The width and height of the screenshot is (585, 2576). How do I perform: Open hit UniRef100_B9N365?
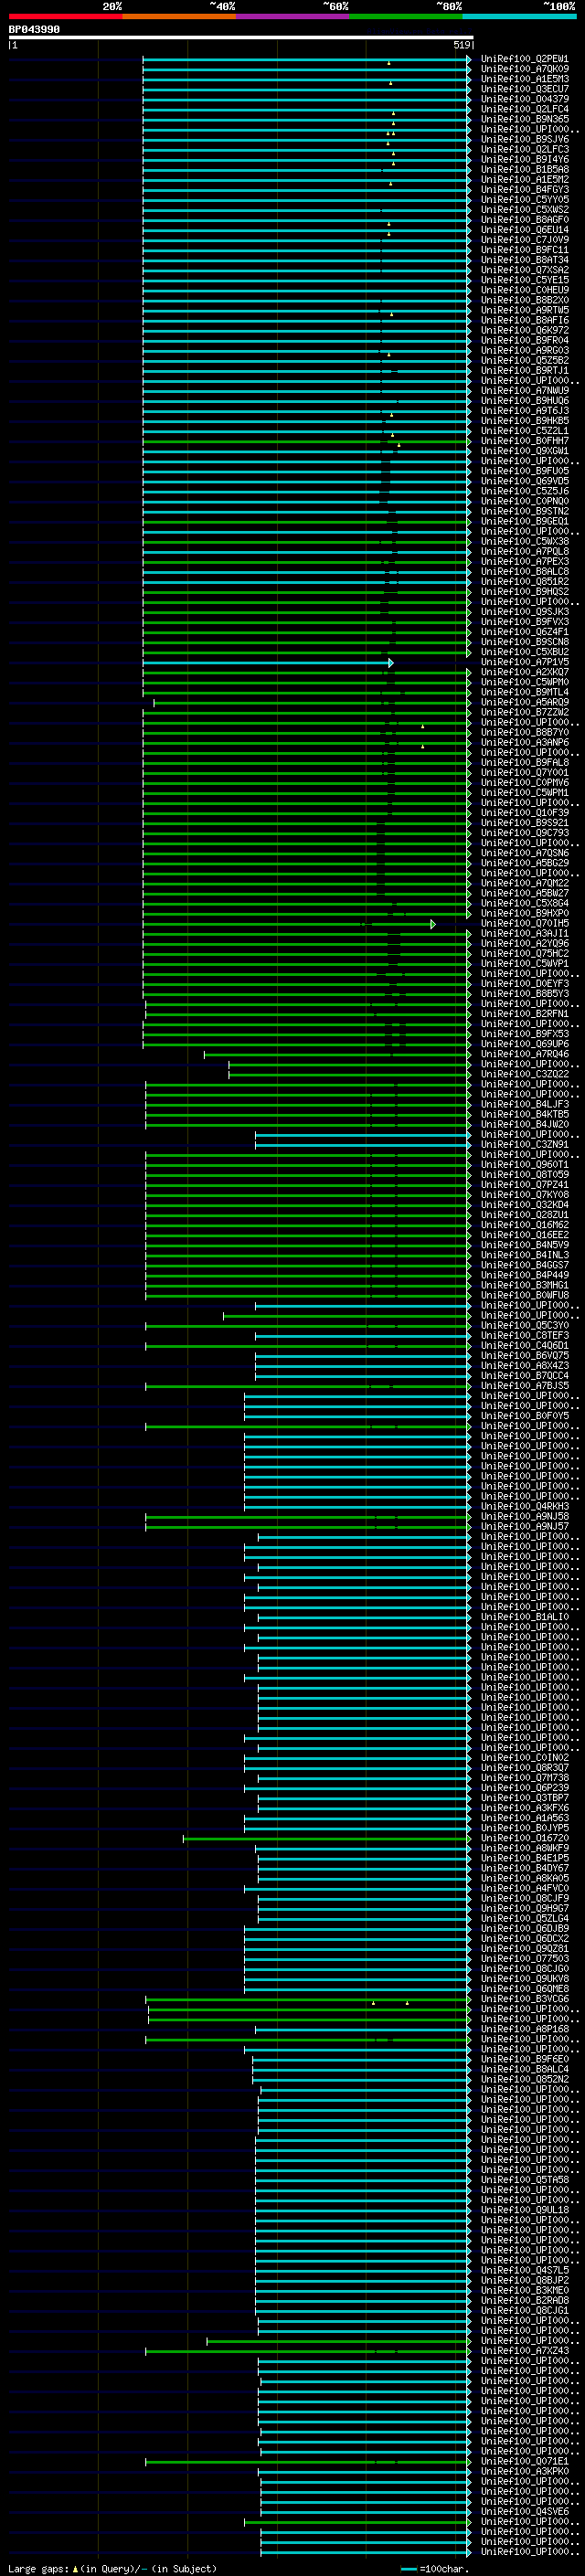[525, 119]
